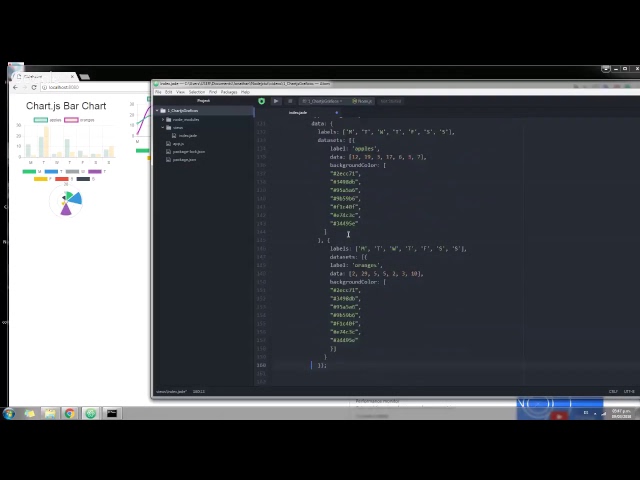
Task: Toggle the blue T legend swatch
Action: click(x=53, y=171)
